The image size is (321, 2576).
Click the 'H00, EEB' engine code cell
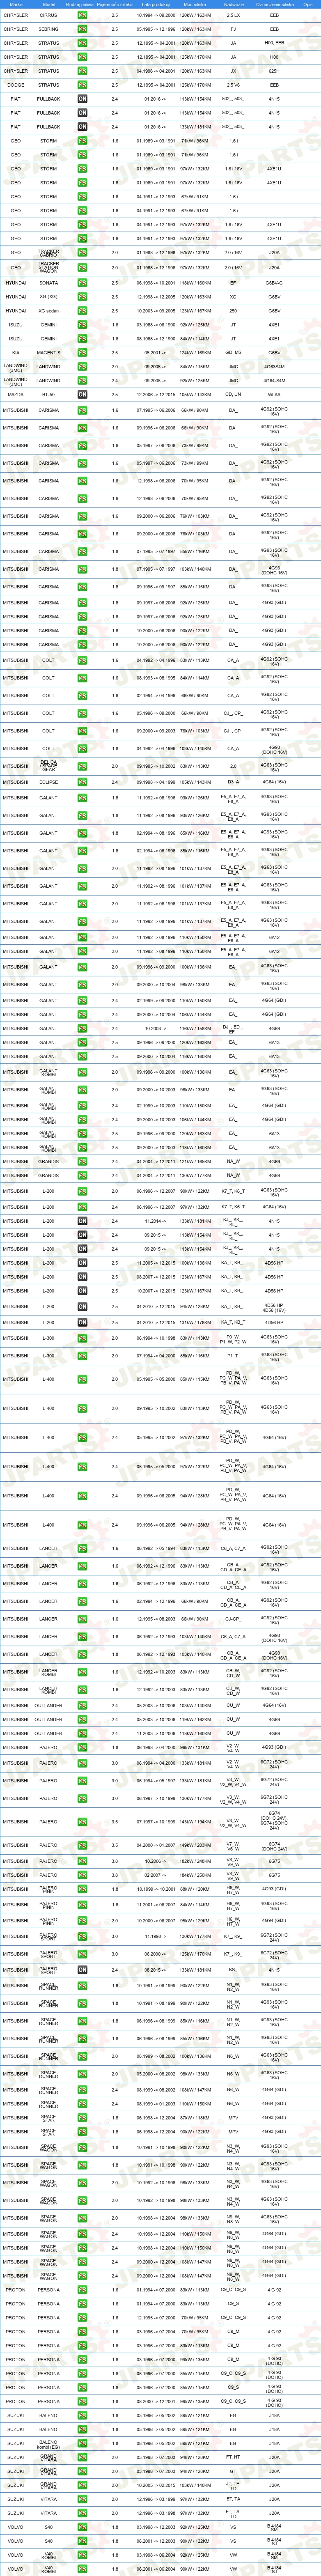274,44
